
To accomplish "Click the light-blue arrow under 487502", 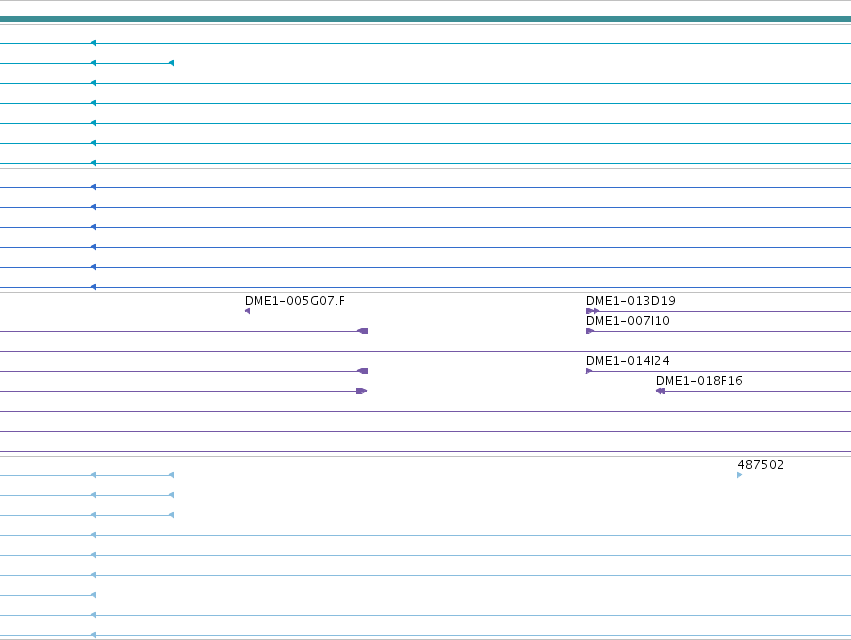I will coord(740,475).
